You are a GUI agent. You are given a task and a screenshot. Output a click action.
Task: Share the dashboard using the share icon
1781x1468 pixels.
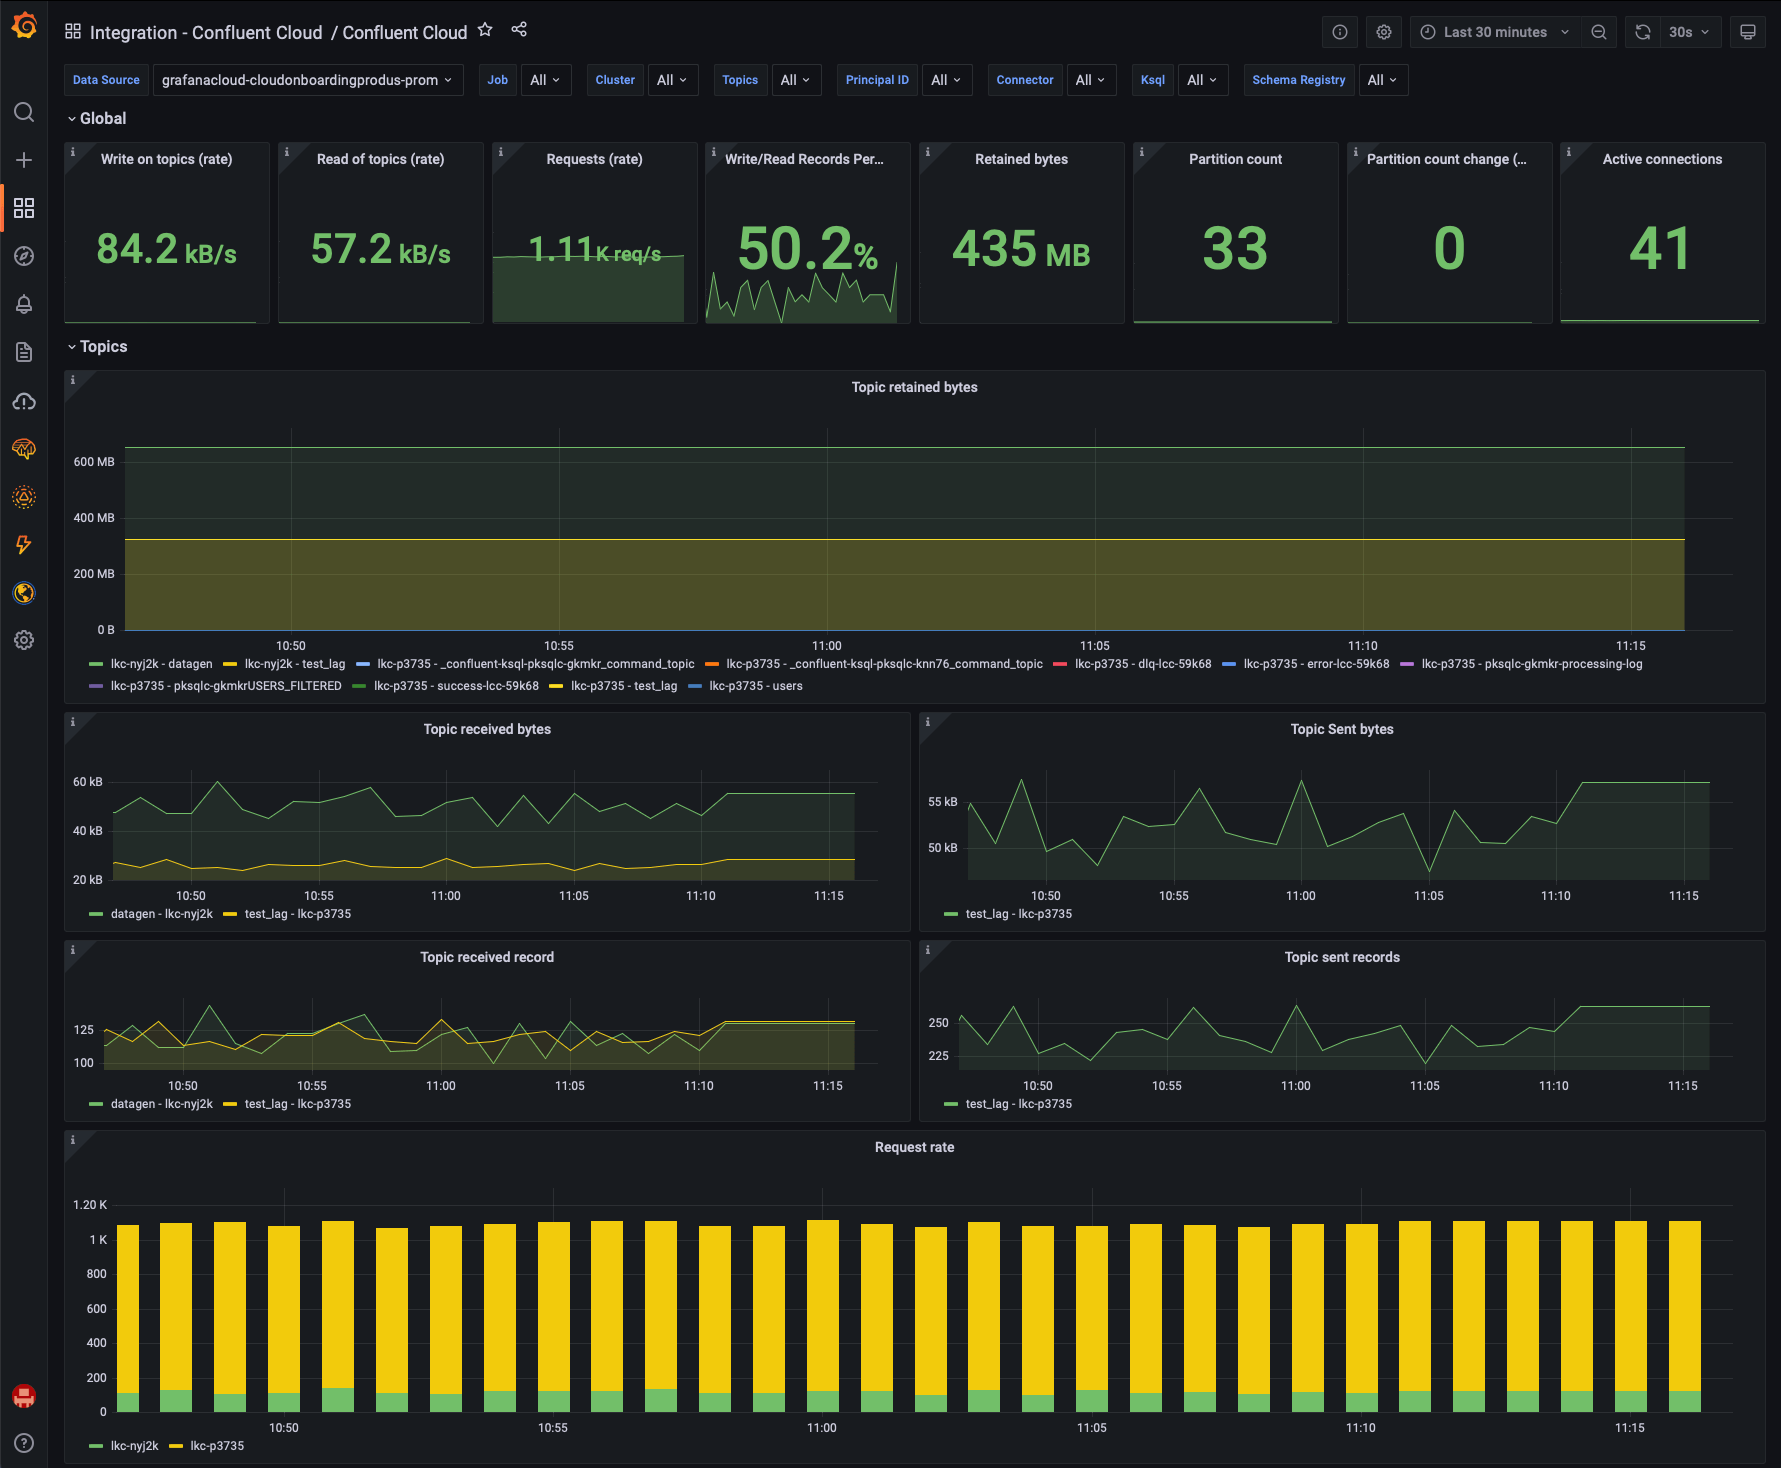(x=519, y=30)
